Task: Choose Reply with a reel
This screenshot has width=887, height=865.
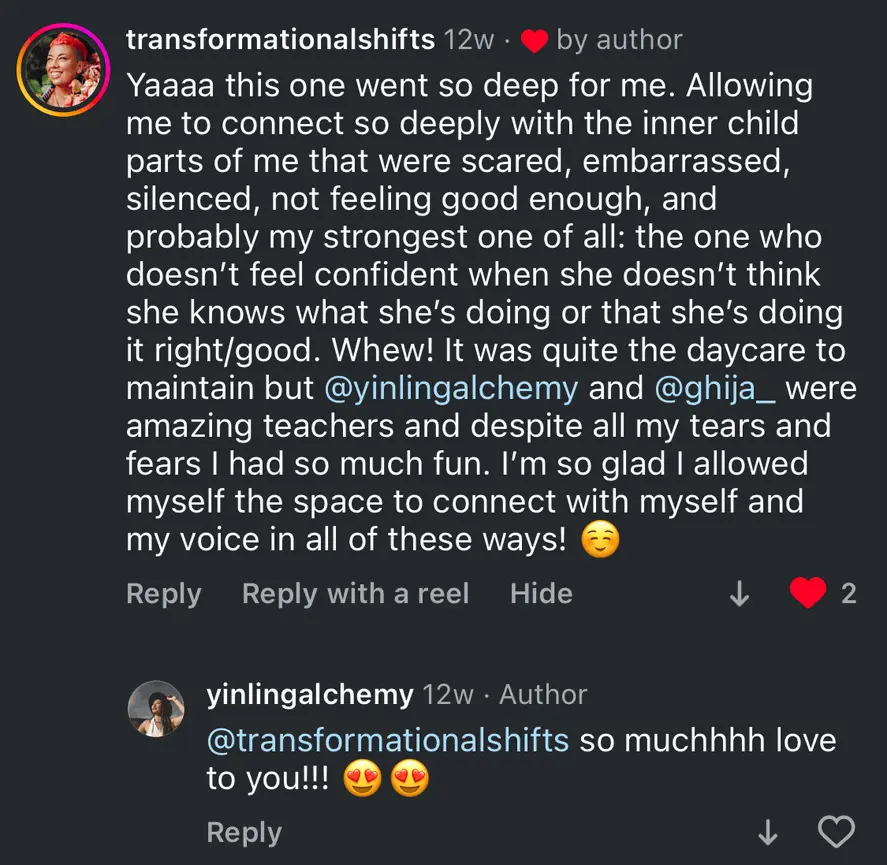Action: 356,593
